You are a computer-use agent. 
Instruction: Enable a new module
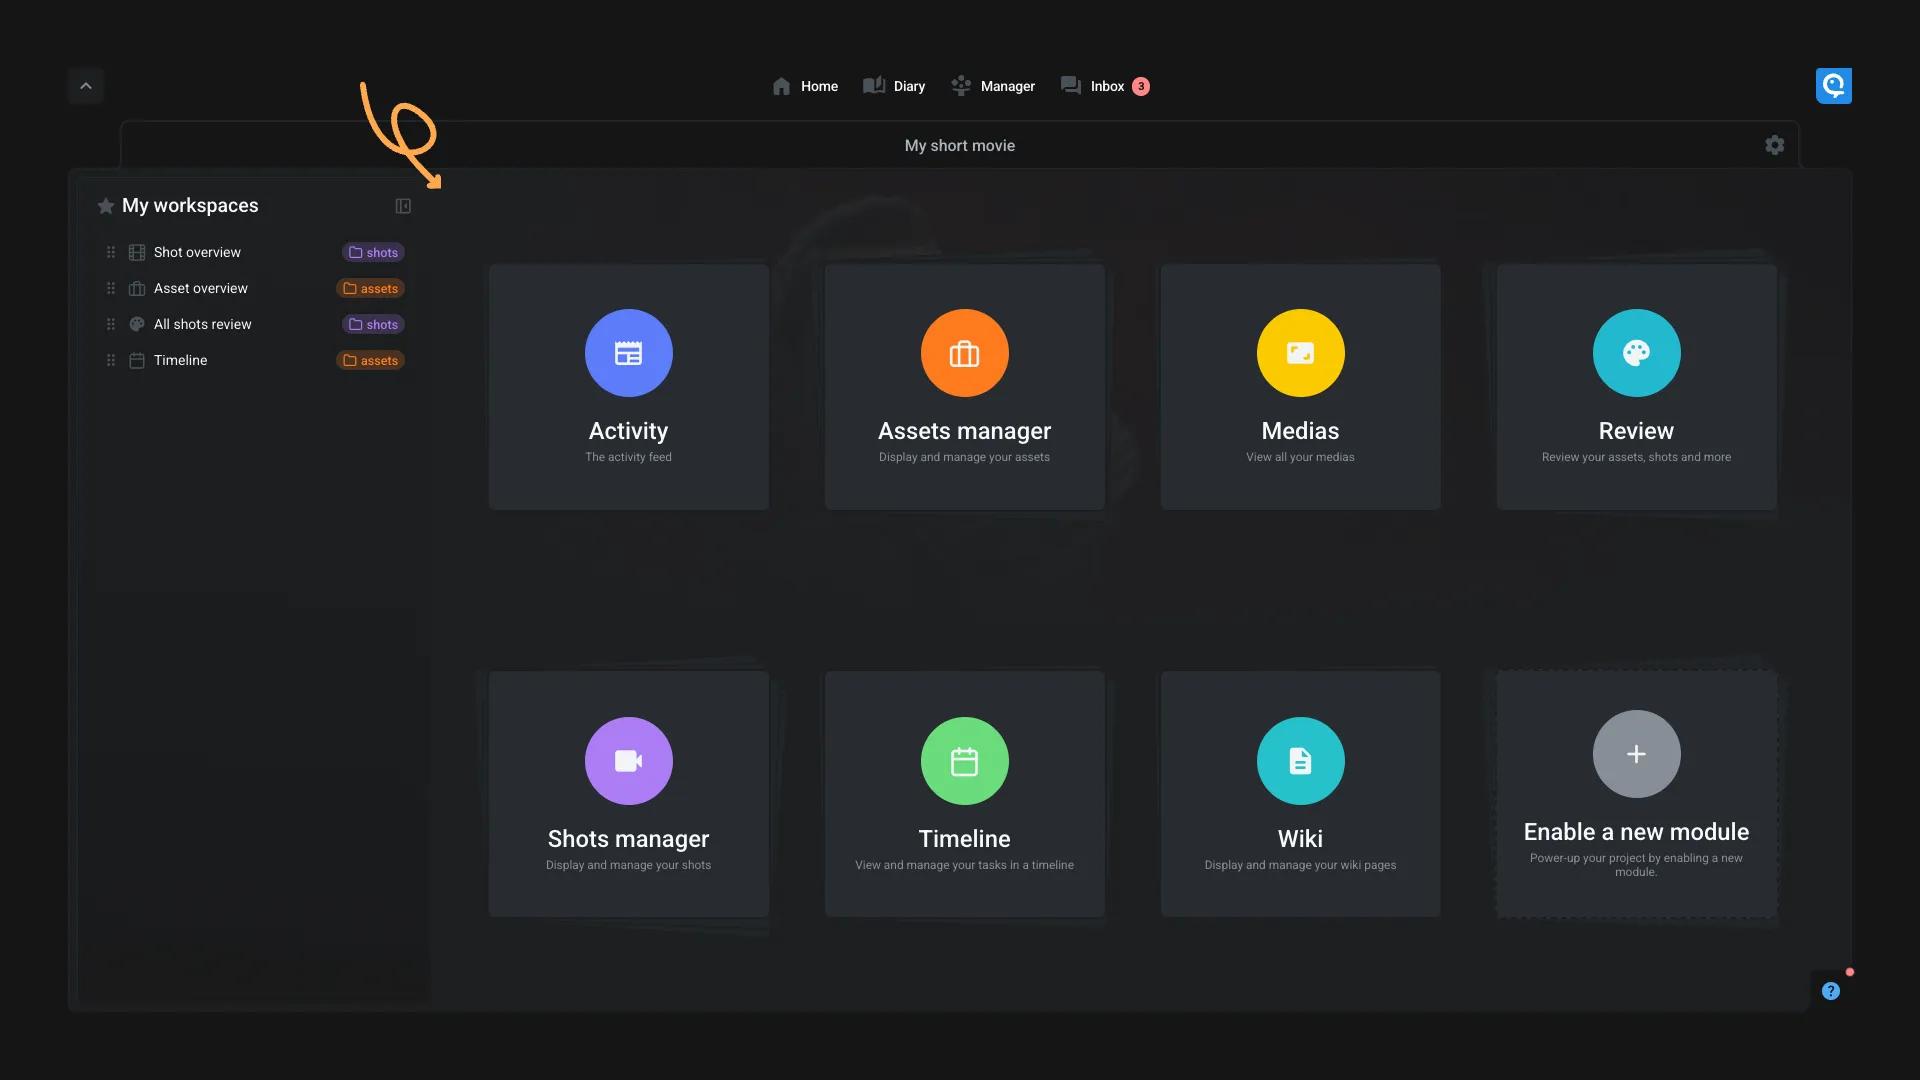click(x=1635, y=793)
